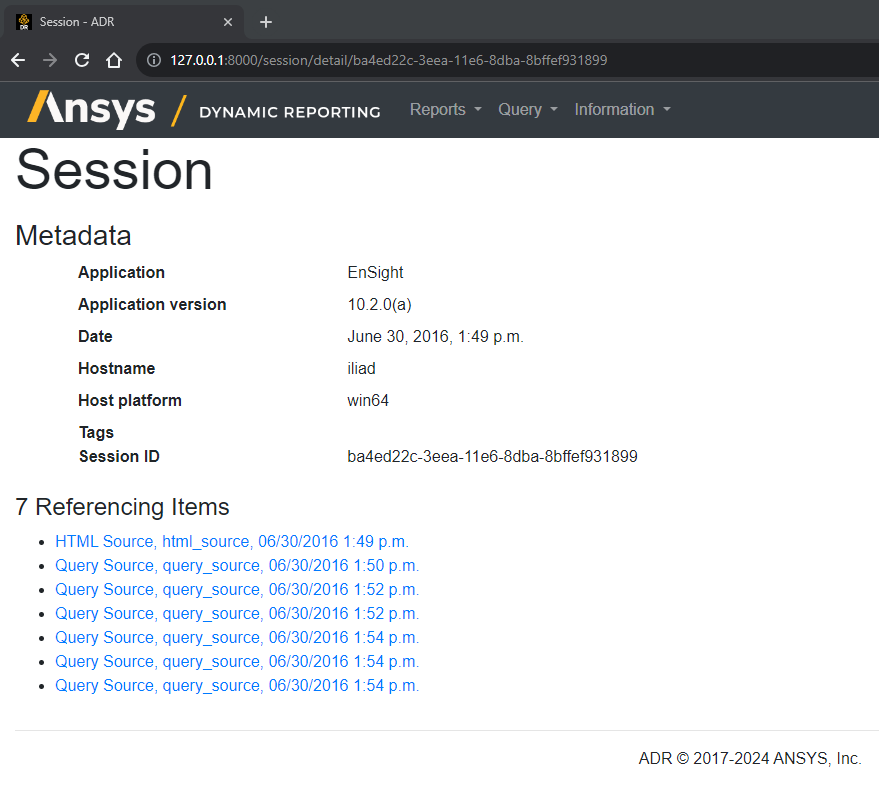879x797 pixels.
Task: Open the Query Source 1:50 p.m. link
Action: [x=237, y=566]
